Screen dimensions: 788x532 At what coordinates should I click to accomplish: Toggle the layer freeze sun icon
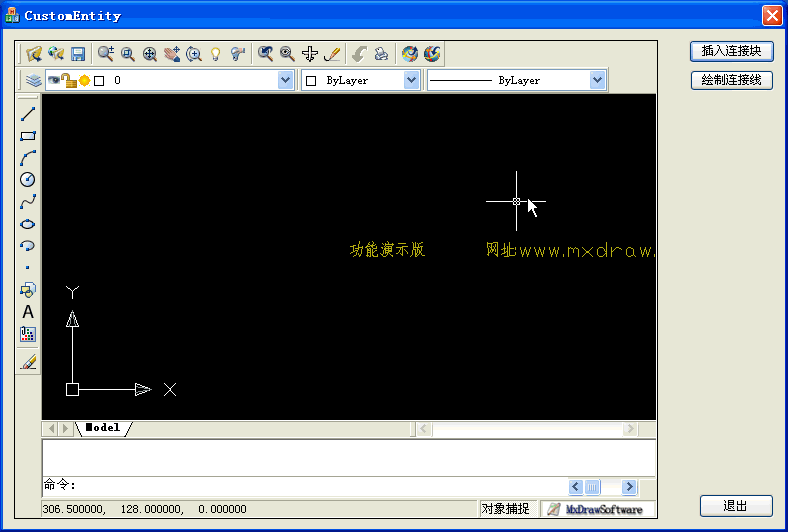coord(84,81)
